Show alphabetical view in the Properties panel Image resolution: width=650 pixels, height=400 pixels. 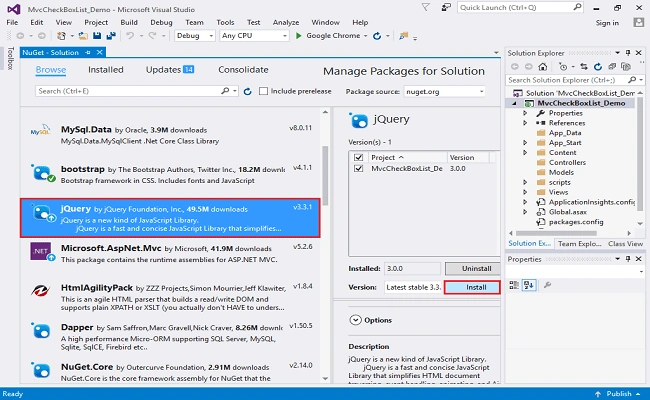tap(529, 285)
